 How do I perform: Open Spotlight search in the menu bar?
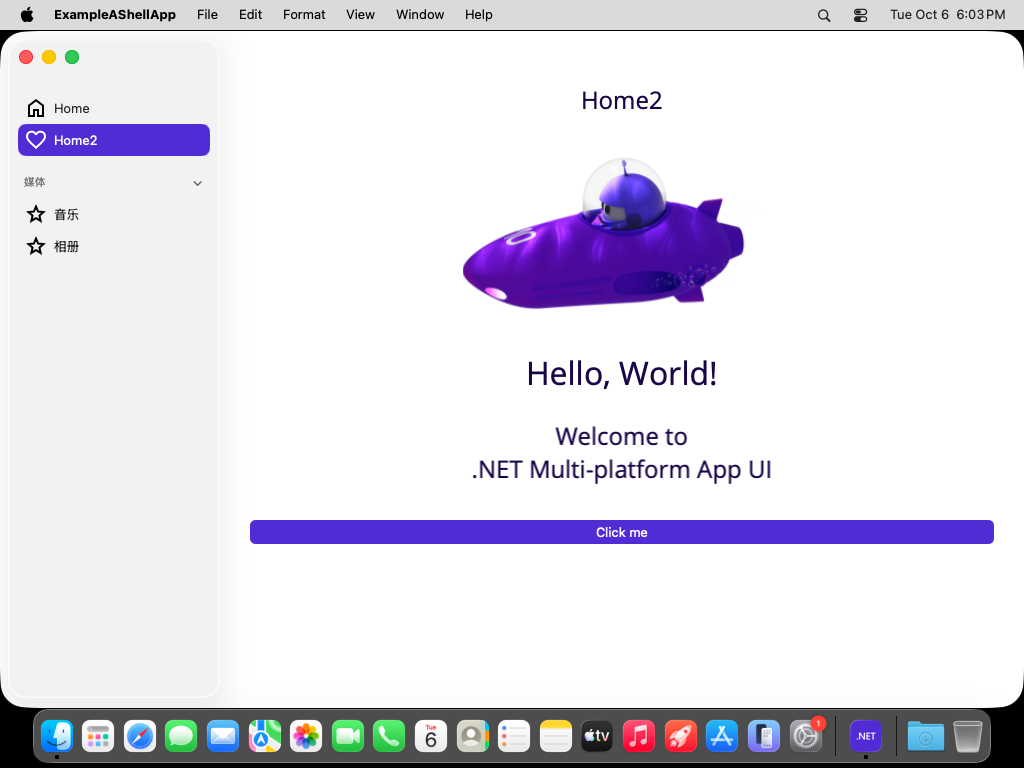tap(824, 15)
